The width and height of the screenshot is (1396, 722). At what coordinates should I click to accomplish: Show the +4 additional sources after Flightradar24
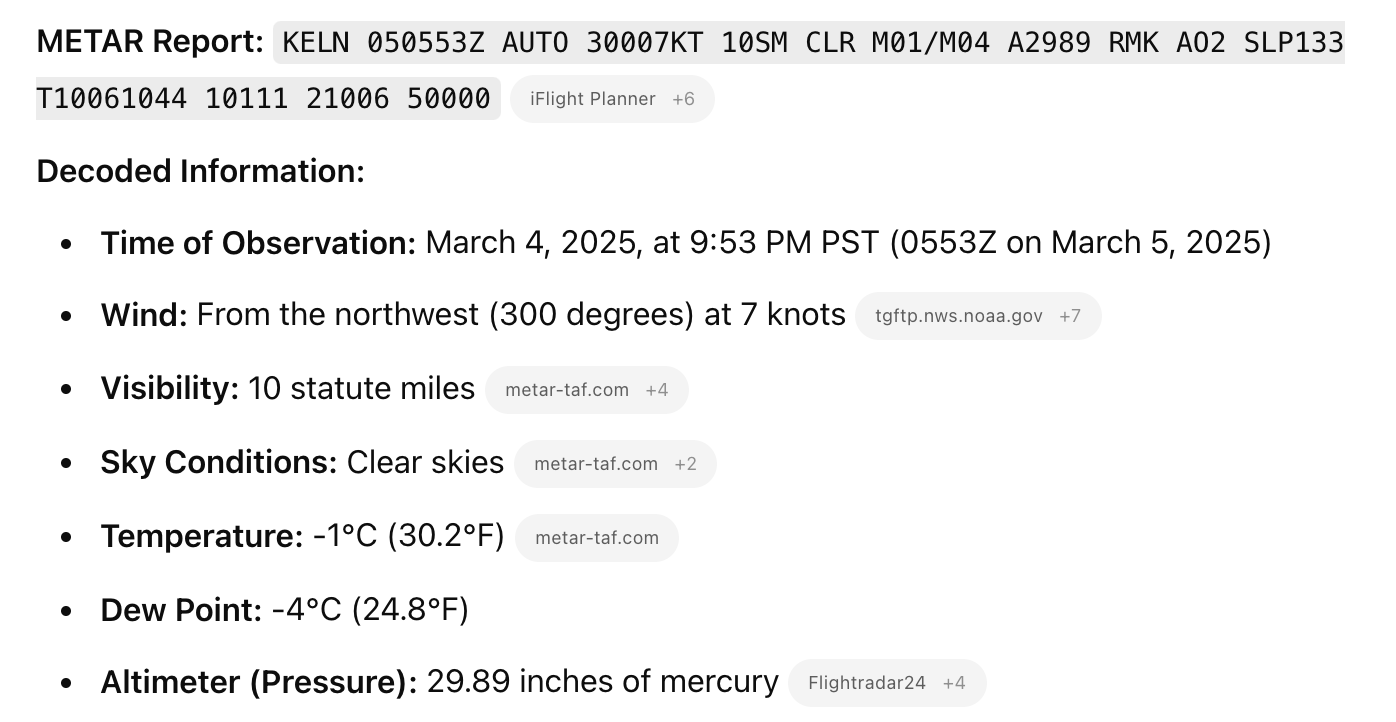point(954,684)
